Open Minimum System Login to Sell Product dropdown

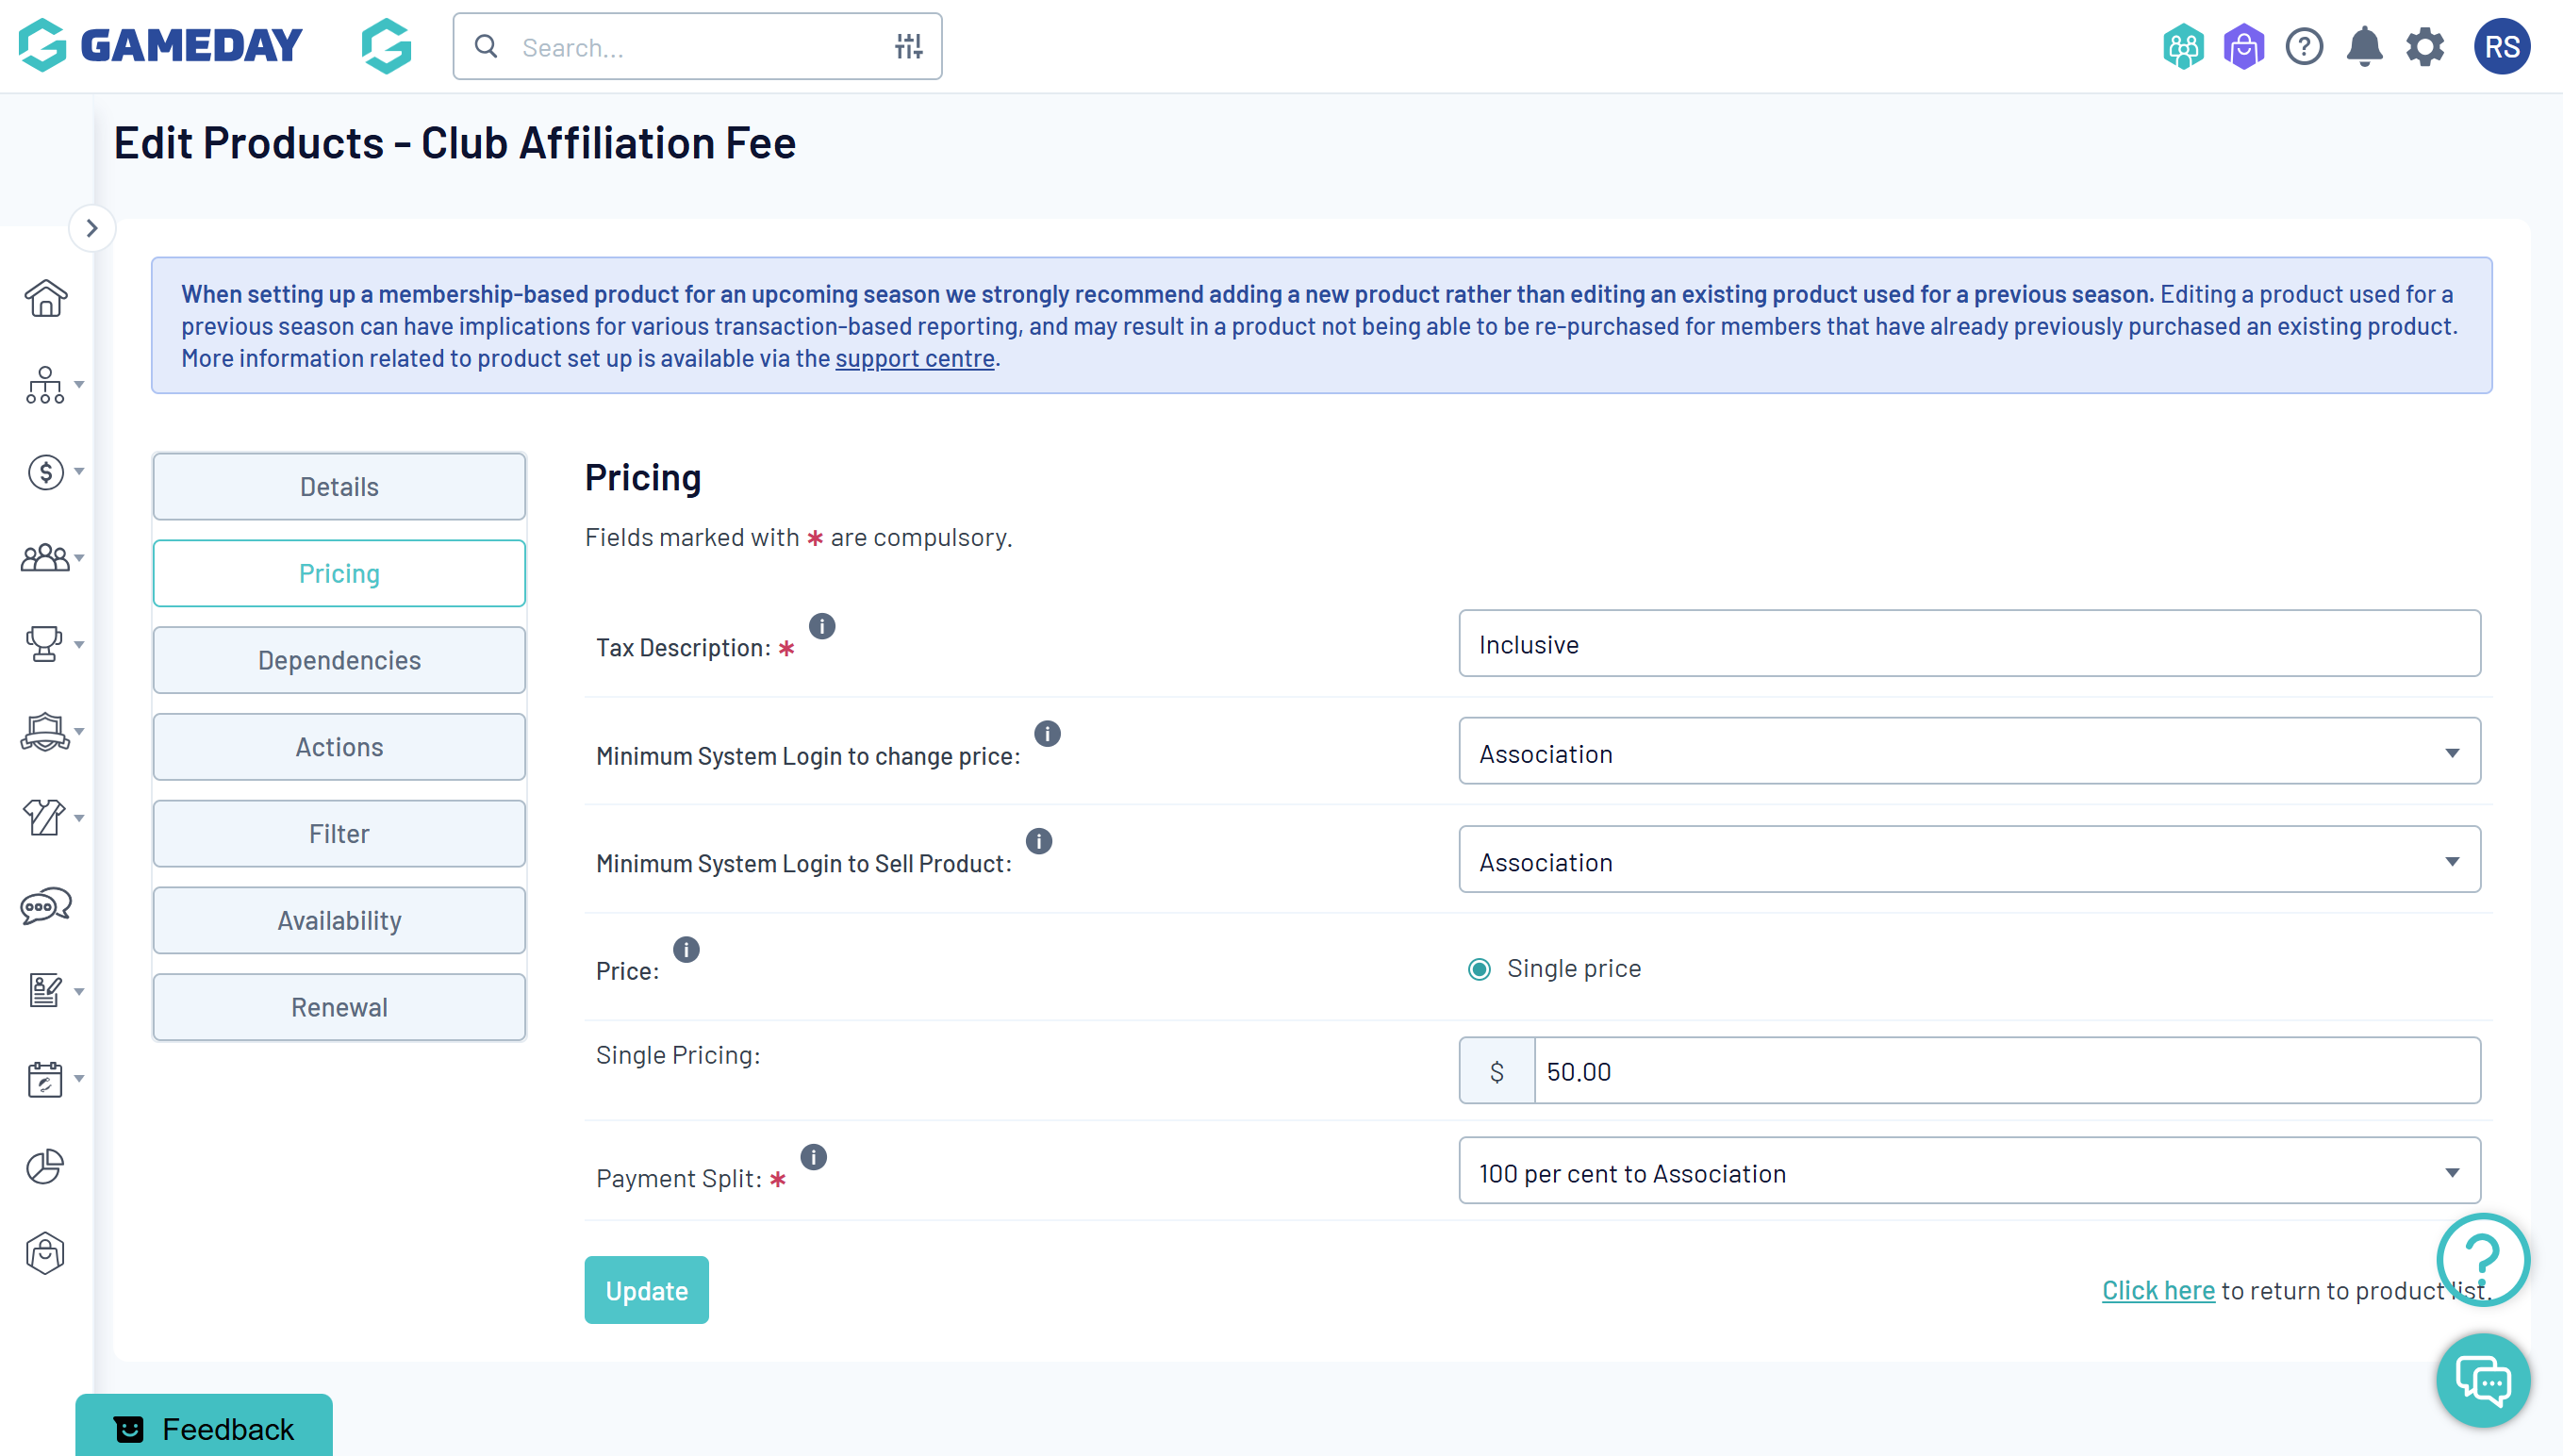point(1969,860)
